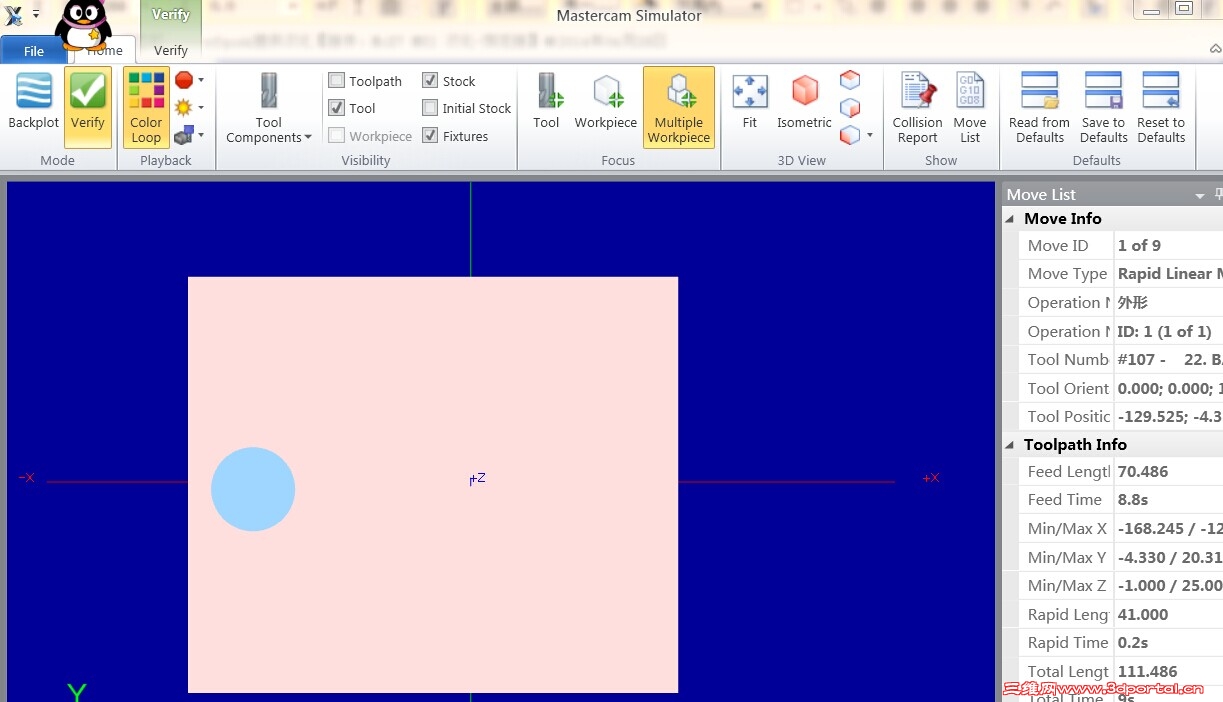The image size is (1223, 702).
Task: Open the cube view options dropdown arrow
Action: 870,135
